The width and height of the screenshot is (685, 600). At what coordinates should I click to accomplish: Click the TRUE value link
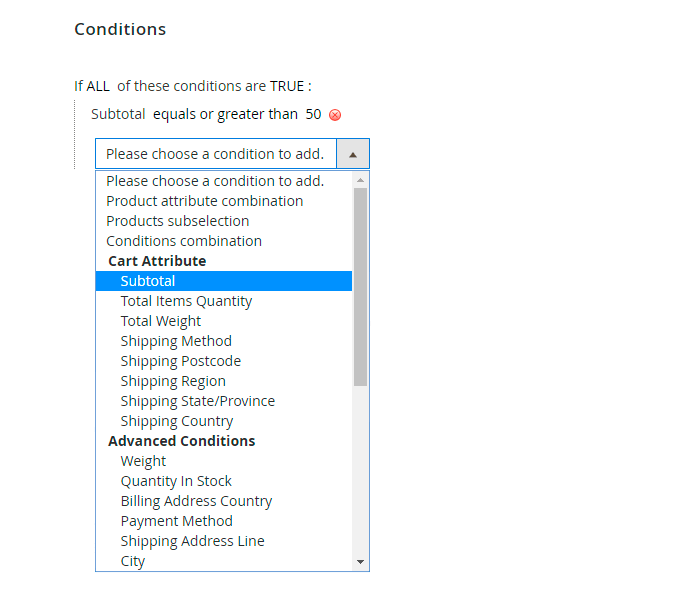tap(287, 86)
